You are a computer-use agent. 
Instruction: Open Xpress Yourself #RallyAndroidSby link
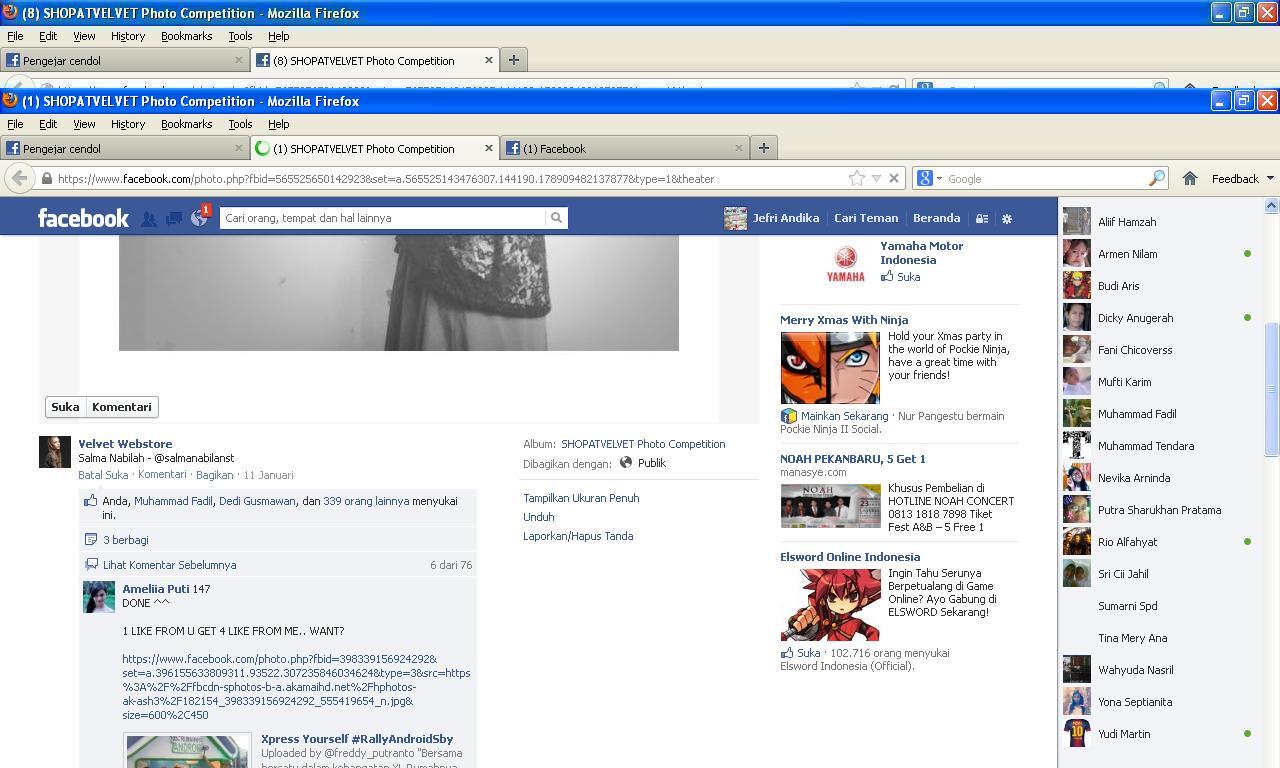click(x=357, y=739)
